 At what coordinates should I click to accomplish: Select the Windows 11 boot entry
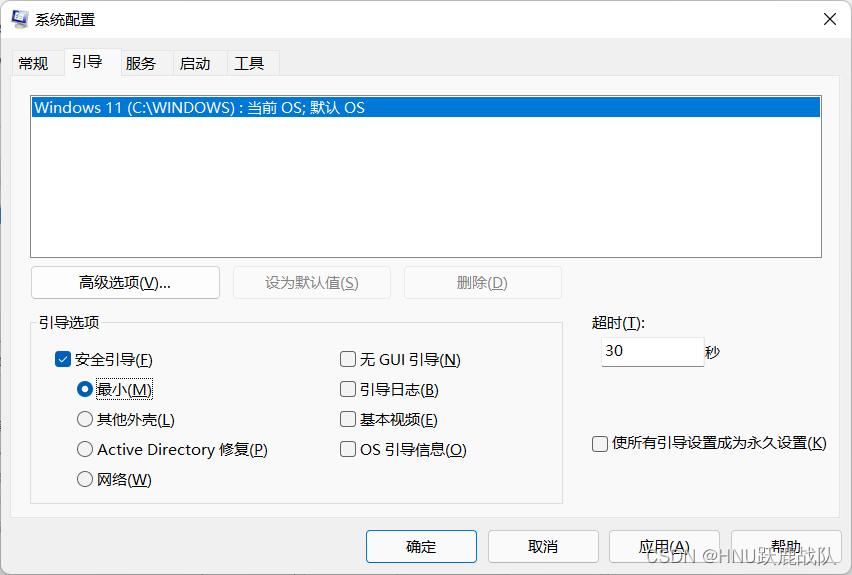click(x=425, y=107)
